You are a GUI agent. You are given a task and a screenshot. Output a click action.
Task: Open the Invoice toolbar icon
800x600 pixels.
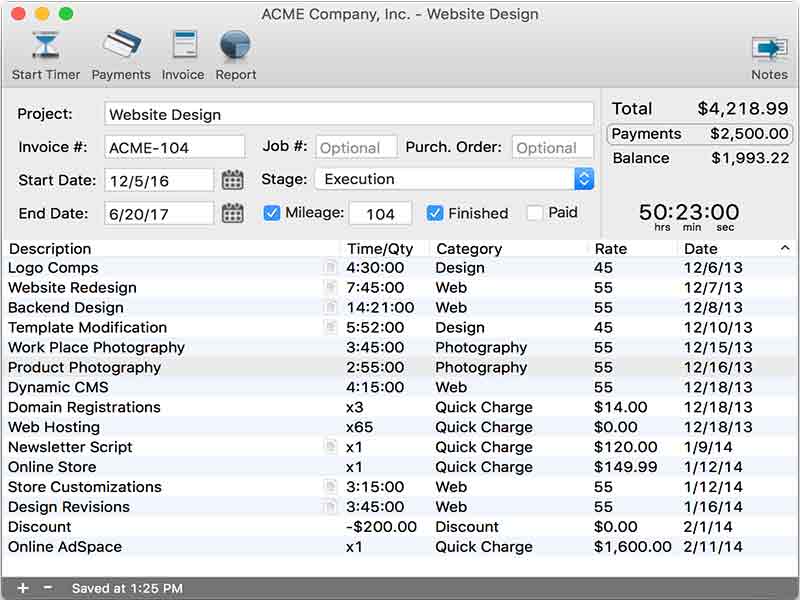[x=183, y=47]
